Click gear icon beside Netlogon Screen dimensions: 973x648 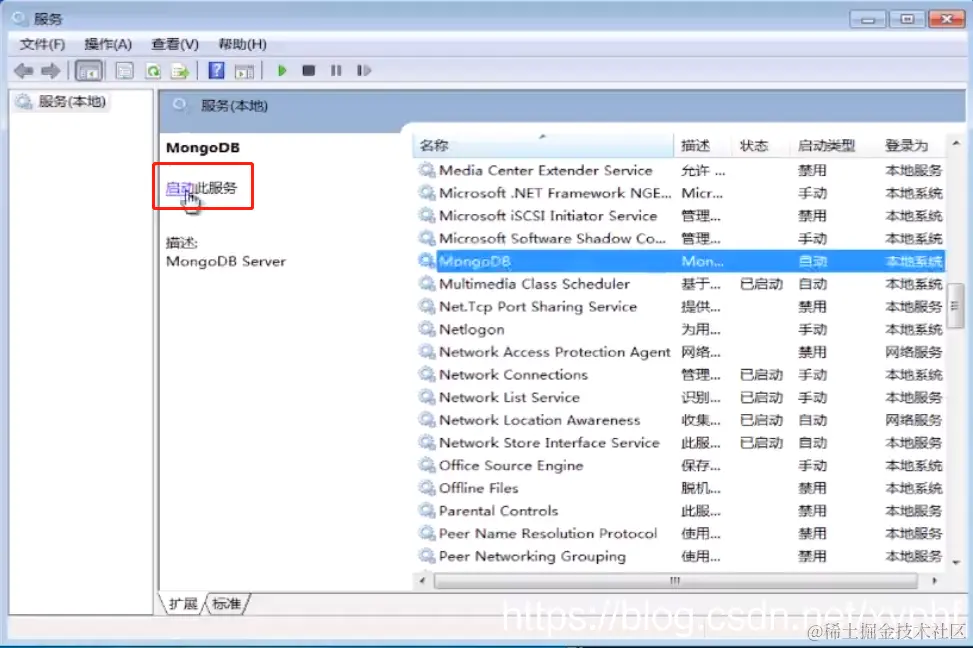(x=426, y=329)
